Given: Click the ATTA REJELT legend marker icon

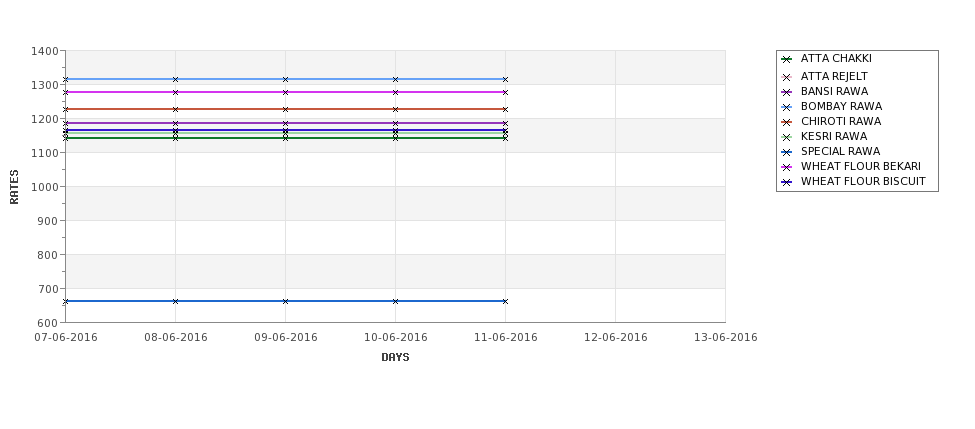Looking at the screenshot, I should tap(786, 77).
